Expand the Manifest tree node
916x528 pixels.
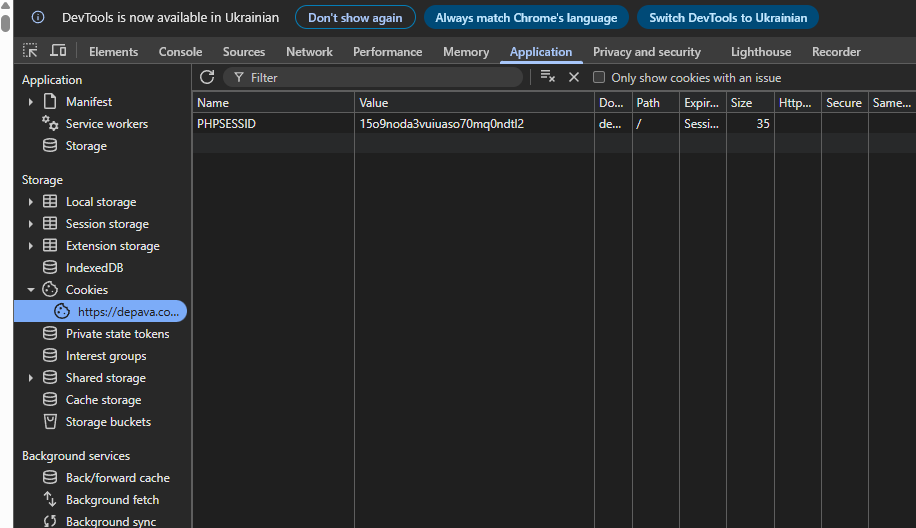[30, 102]
